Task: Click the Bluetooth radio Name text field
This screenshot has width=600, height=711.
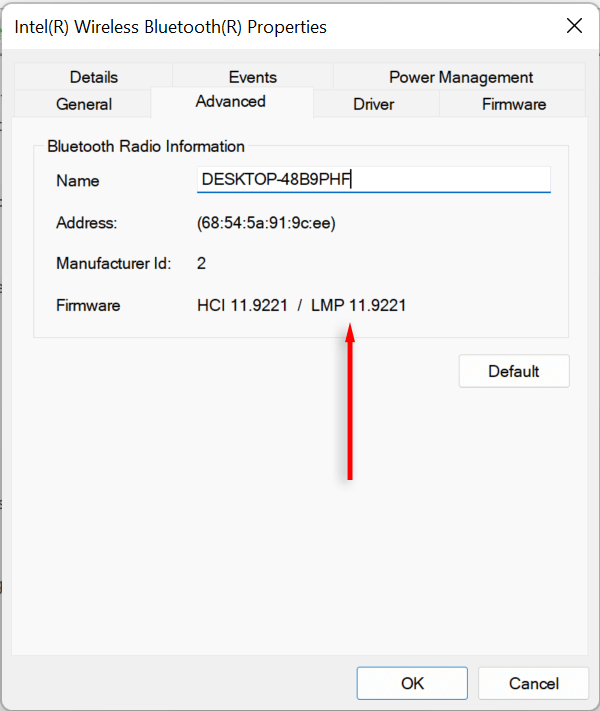Action: (x=373, y=180)
